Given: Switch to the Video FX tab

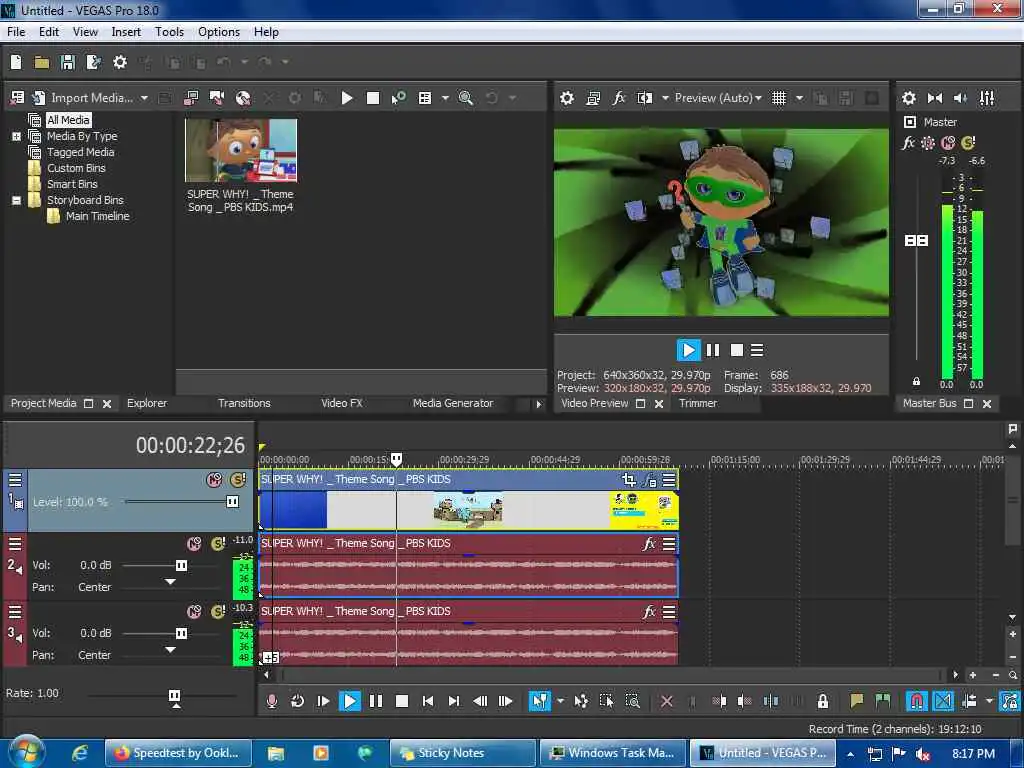Looking at the screenshot, I should point(342,404).
